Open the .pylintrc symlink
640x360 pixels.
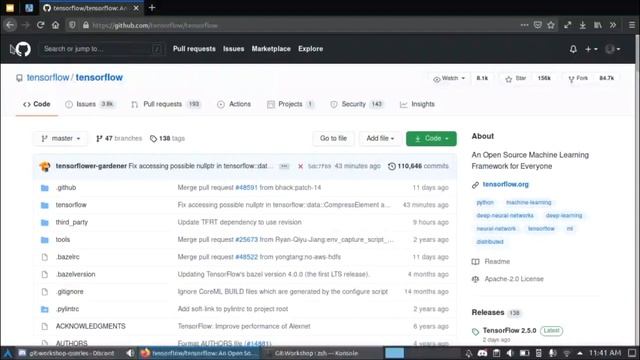tap(67, 309)
